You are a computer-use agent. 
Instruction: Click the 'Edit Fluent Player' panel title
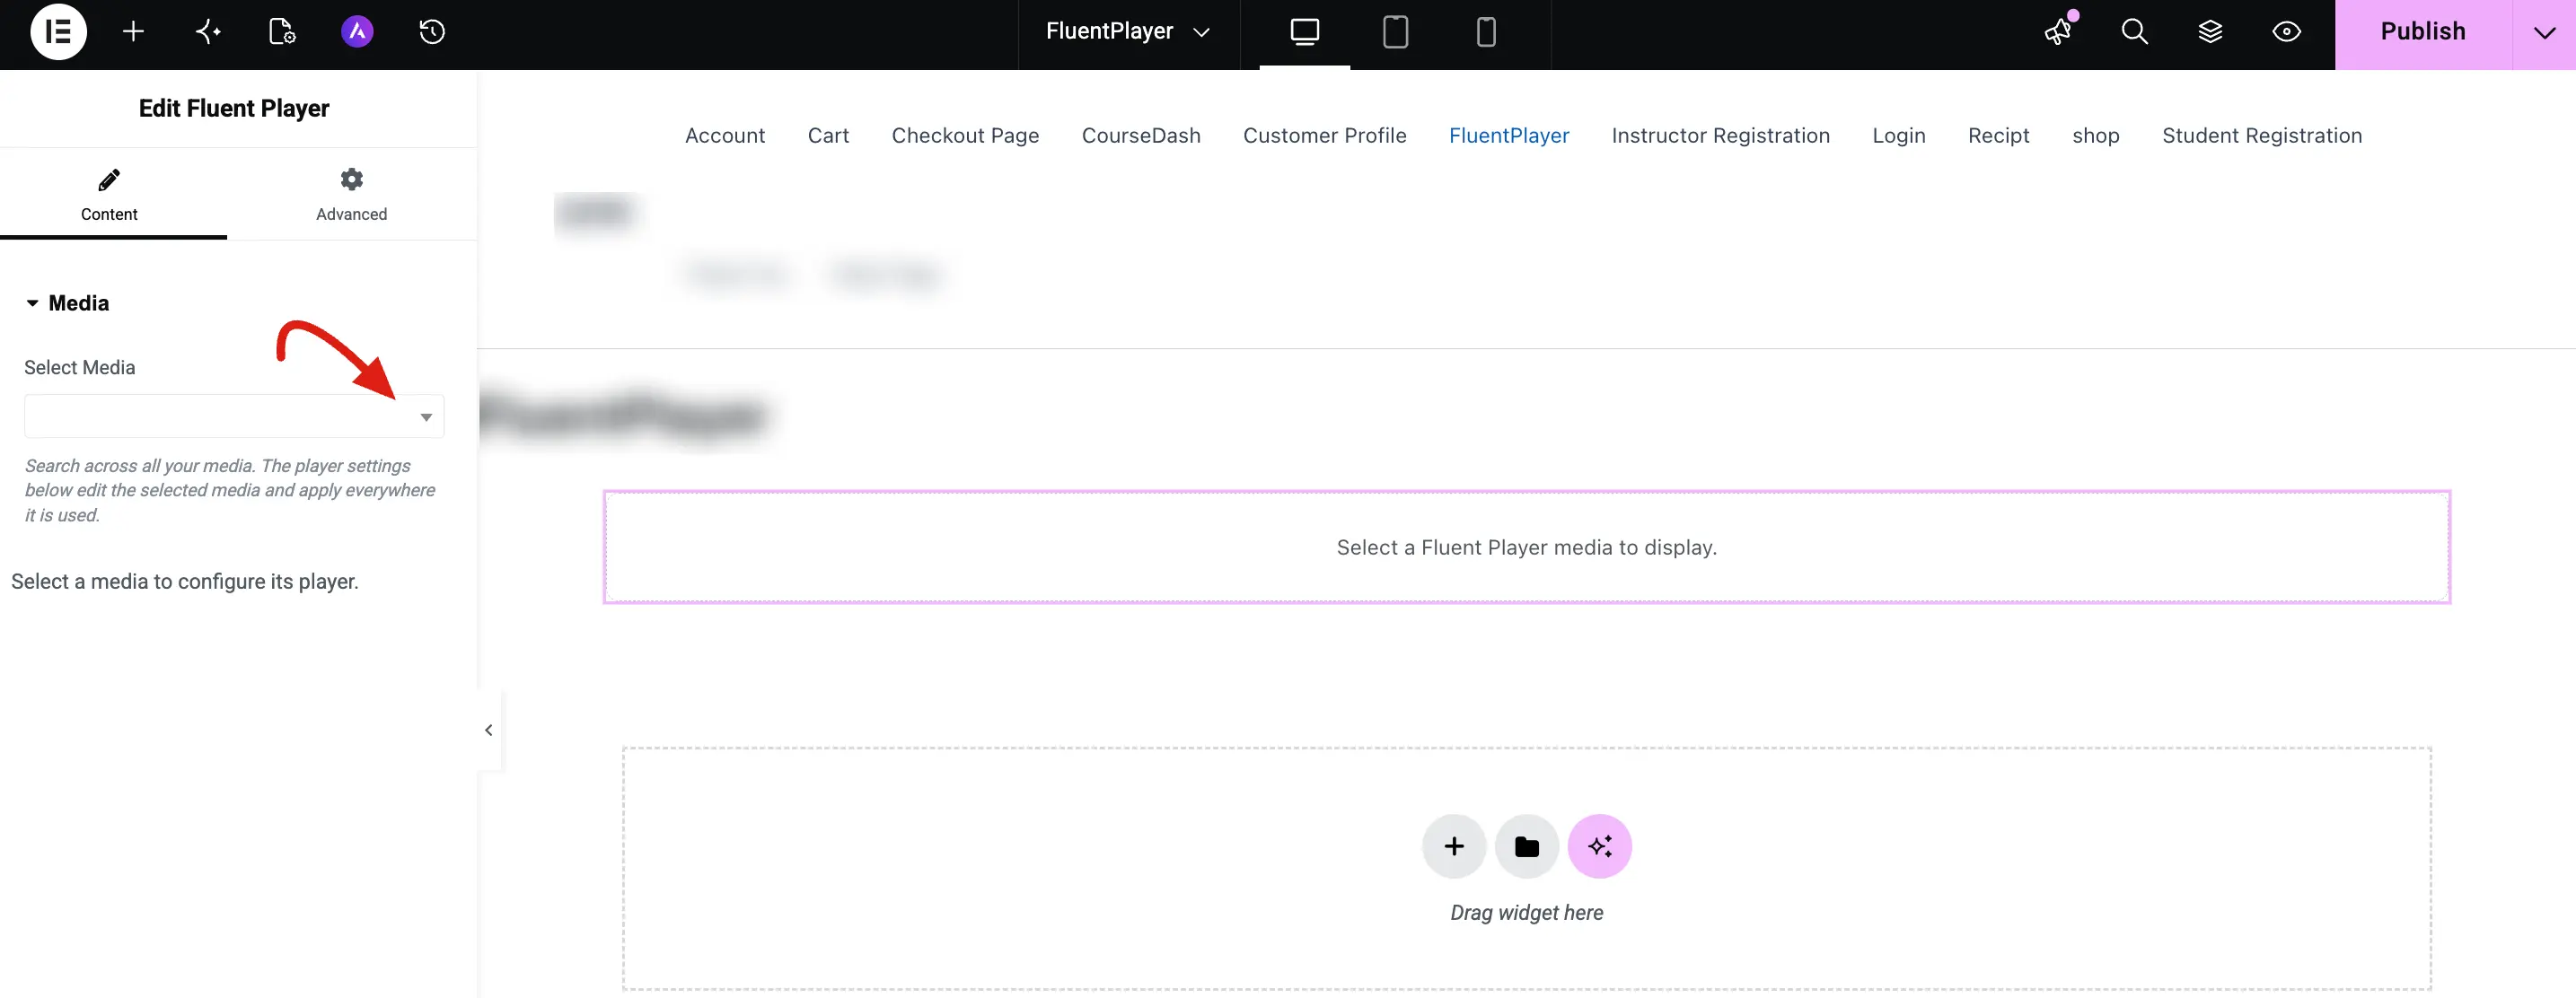click(234, 108)
